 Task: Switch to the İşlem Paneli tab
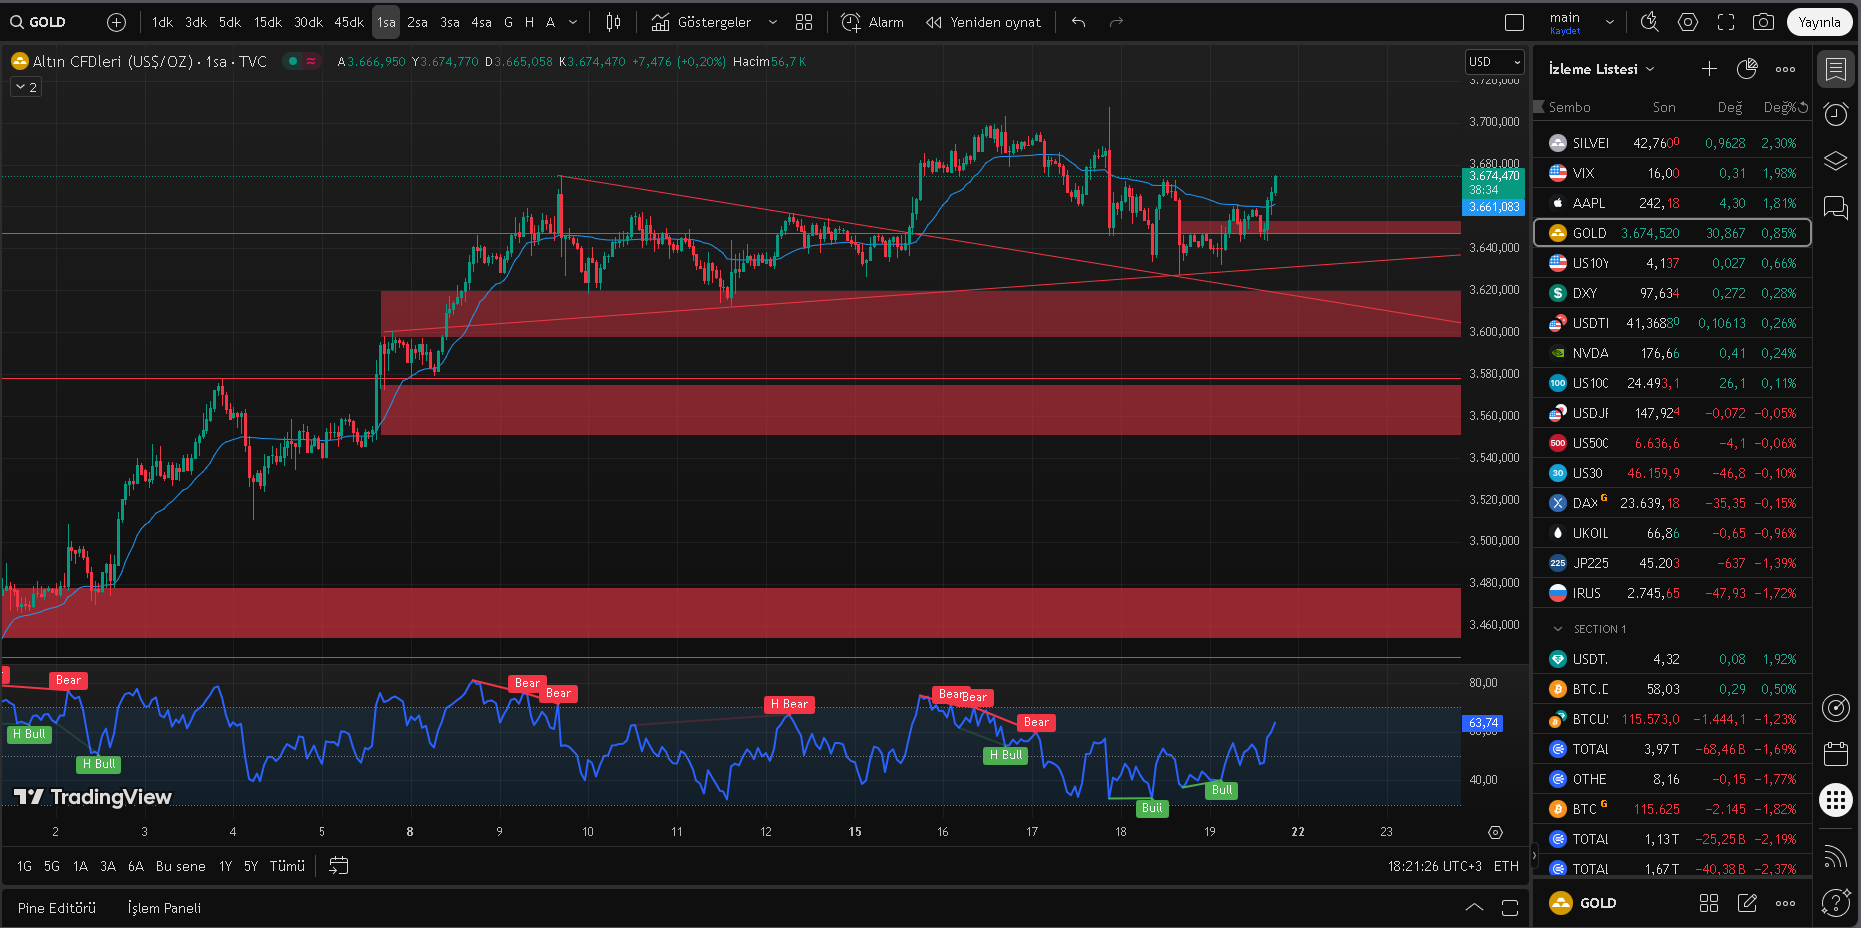[x=164, y=908]
